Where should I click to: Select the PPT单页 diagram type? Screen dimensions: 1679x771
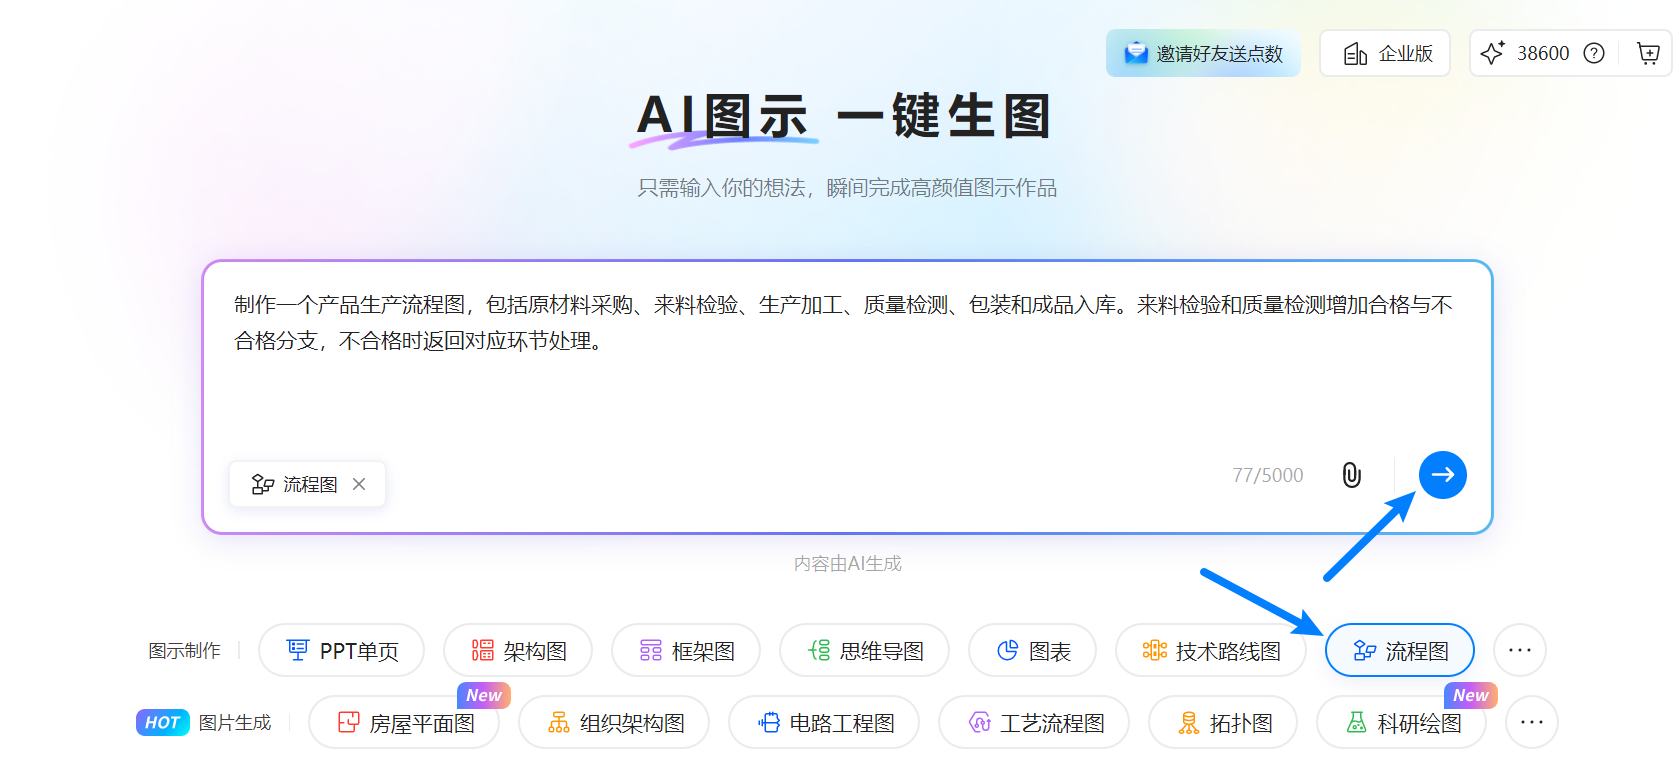[x=341, y=651]
